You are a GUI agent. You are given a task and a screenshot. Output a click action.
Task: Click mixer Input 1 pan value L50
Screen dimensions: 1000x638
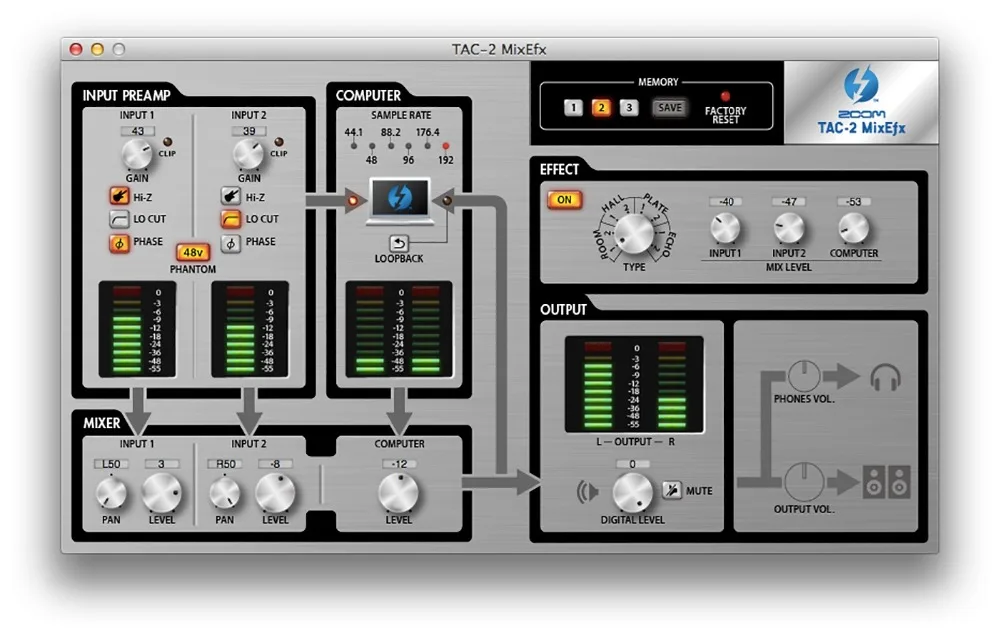click(x=111, y=464)
